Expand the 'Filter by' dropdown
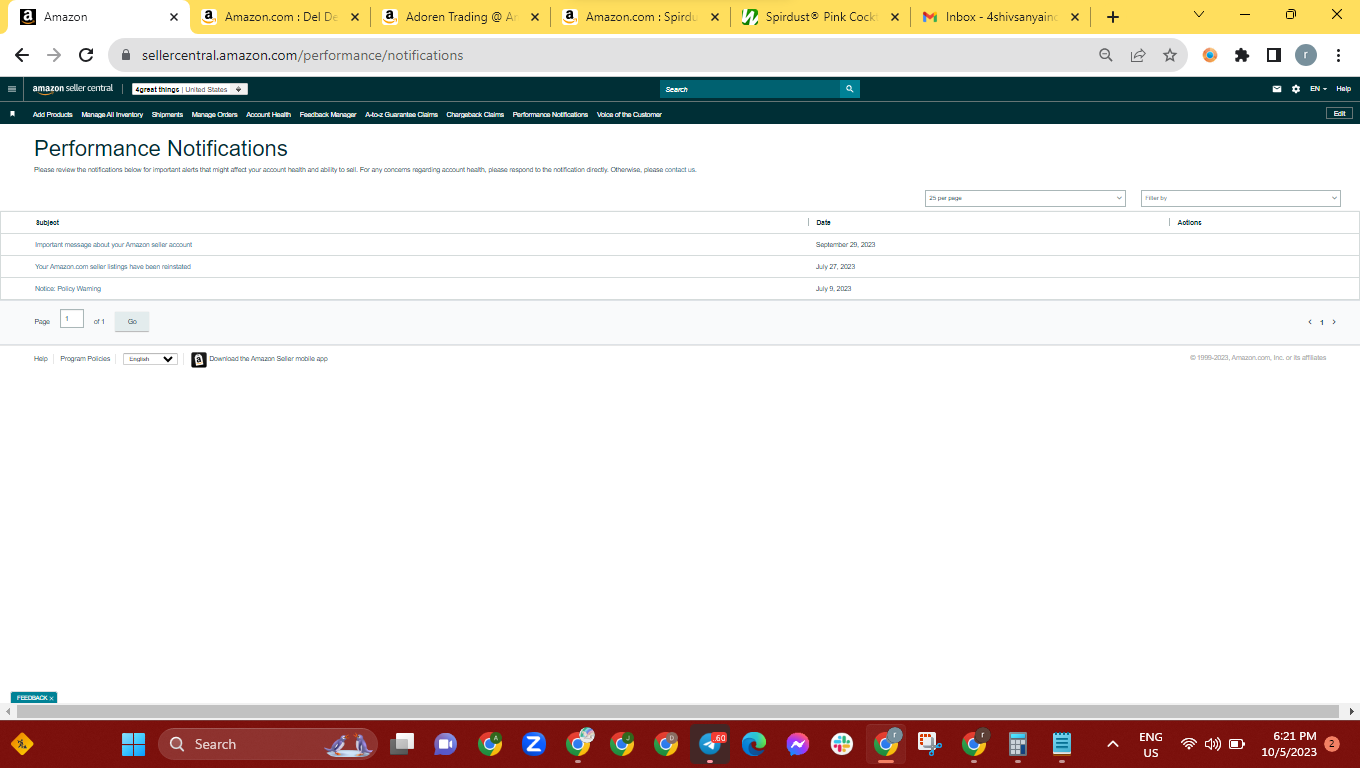 click(x=1241, y=198)
